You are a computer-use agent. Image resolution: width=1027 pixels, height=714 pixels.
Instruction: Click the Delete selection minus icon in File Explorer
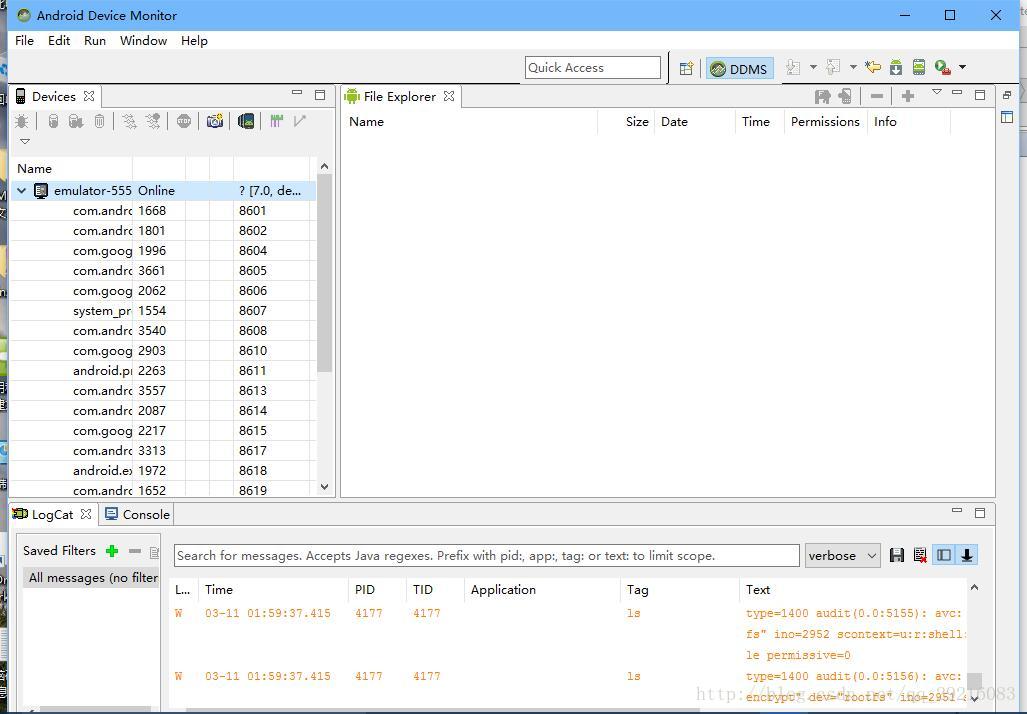[x=877, y=97]
